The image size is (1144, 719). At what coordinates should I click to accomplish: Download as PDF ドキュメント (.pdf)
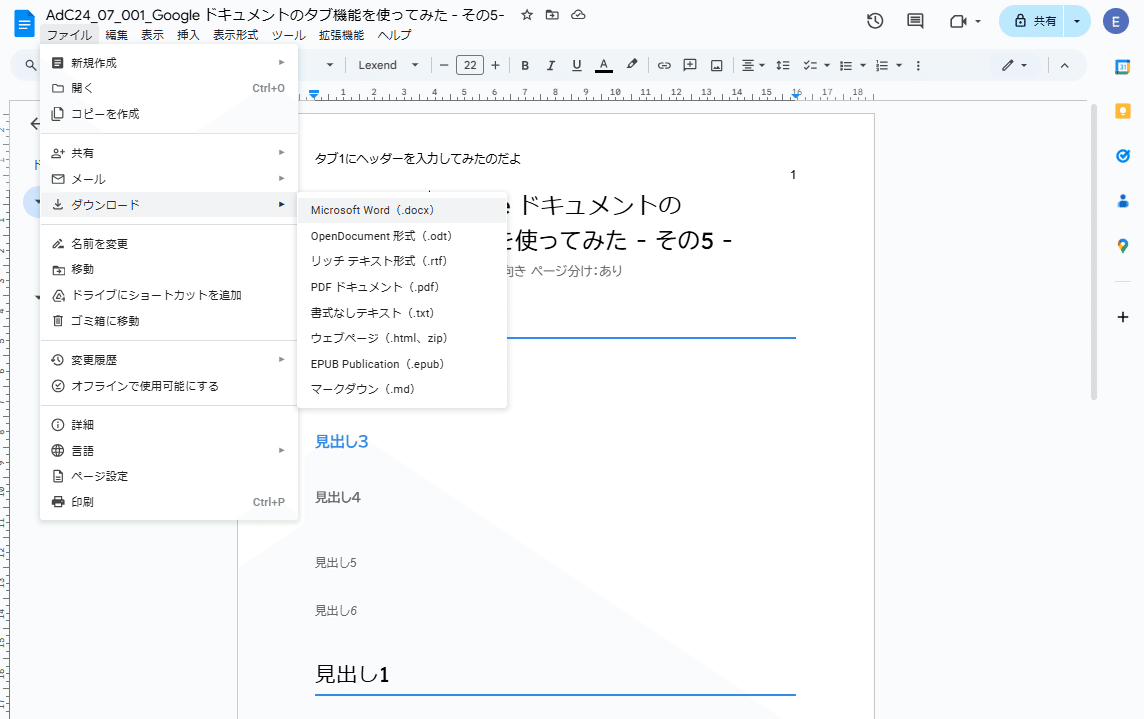(402, 287)
